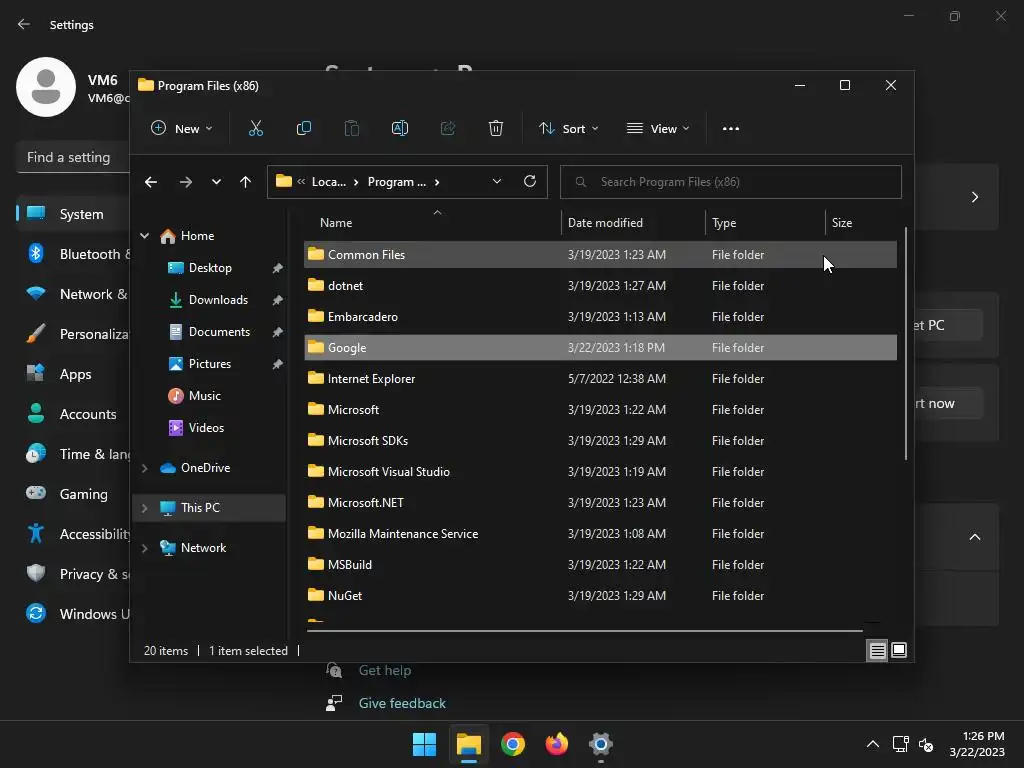Click the muted volume tray icon

[926, 744]
